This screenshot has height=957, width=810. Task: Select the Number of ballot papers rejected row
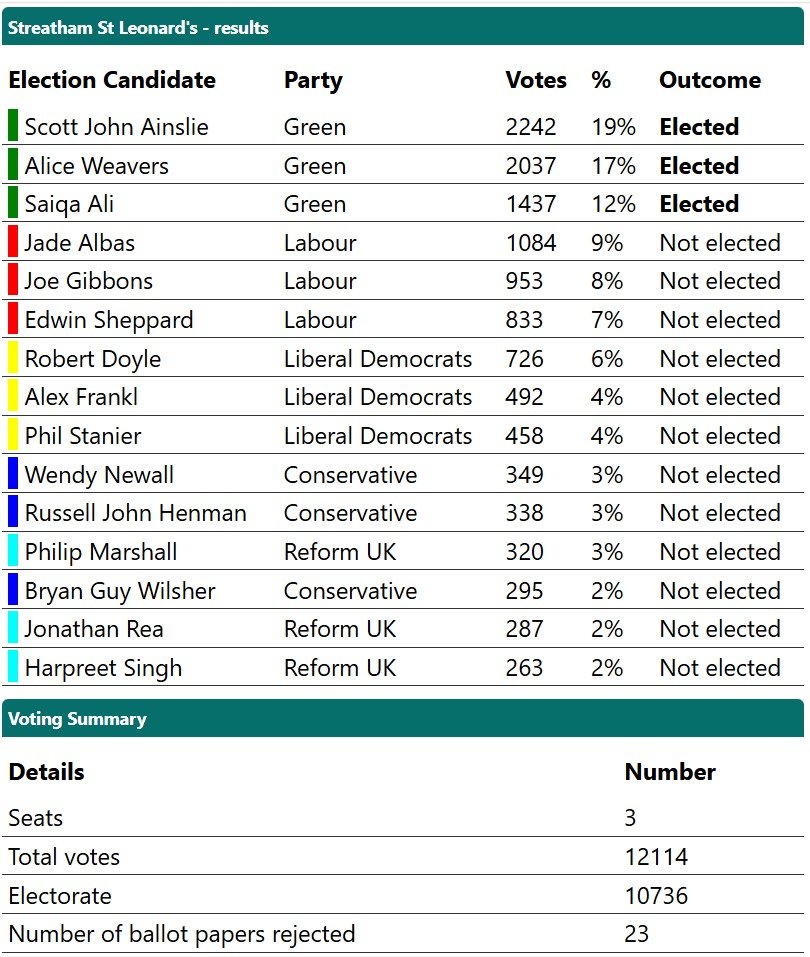pyautogui.click(x=403, y=934)
